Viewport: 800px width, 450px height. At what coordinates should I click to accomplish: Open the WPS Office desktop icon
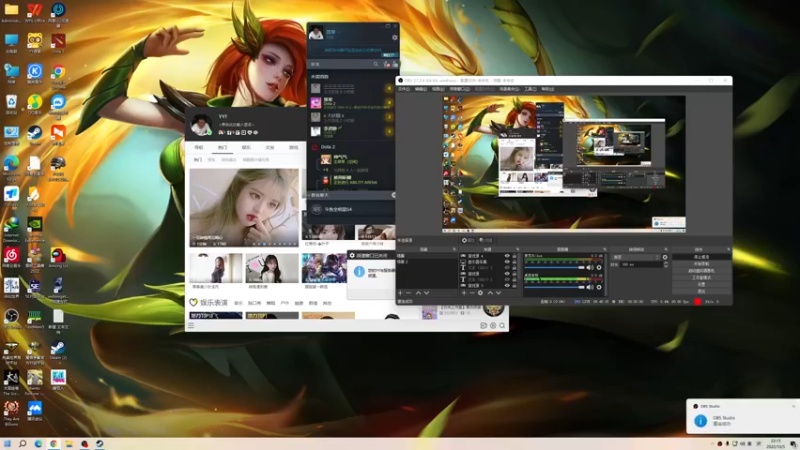(x=35, y=12)
